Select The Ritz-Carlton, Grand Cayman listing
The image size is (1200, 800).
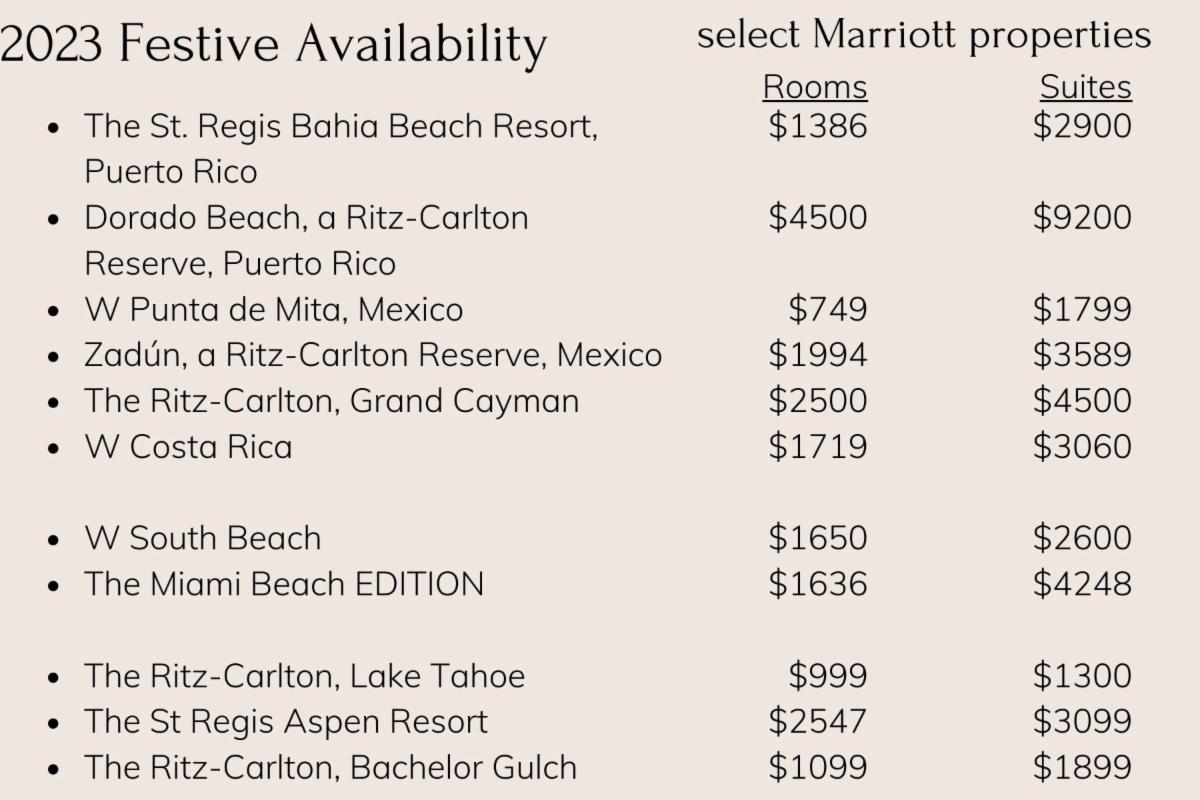click(331, 401)
